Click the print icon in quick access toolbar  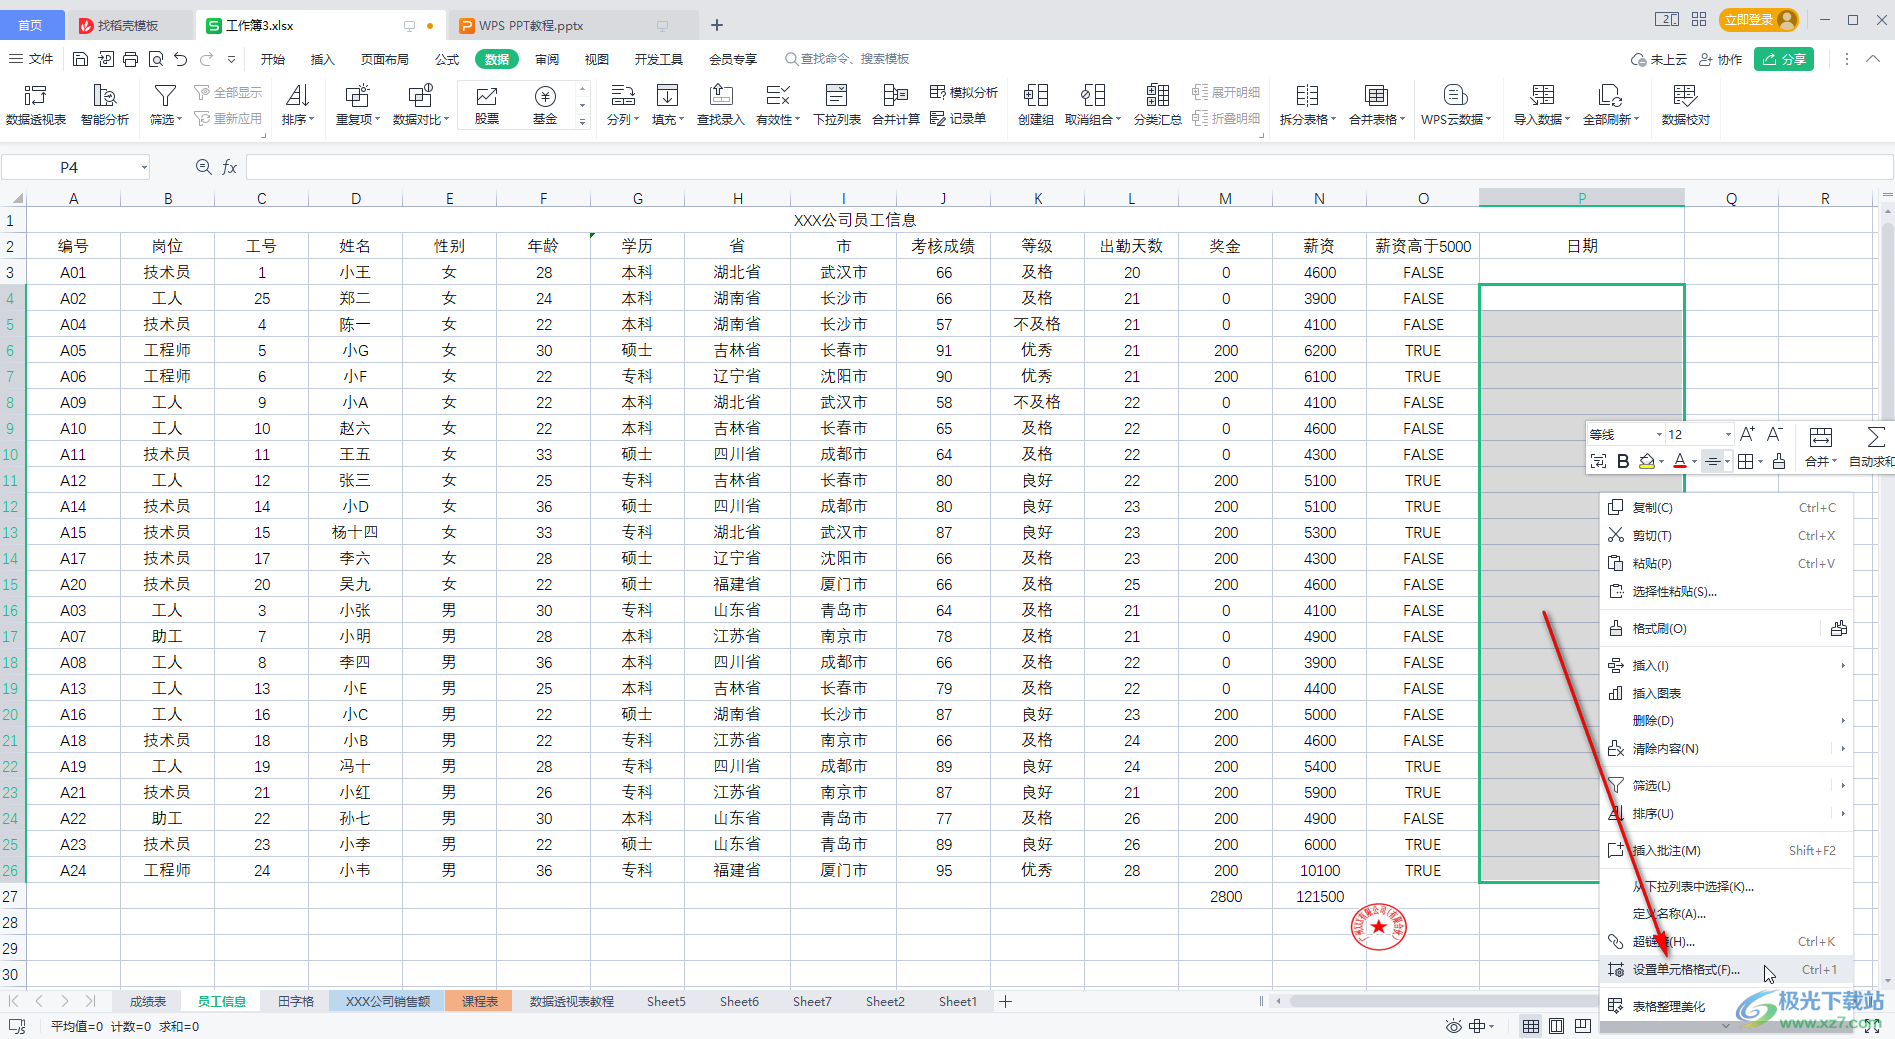130,59
